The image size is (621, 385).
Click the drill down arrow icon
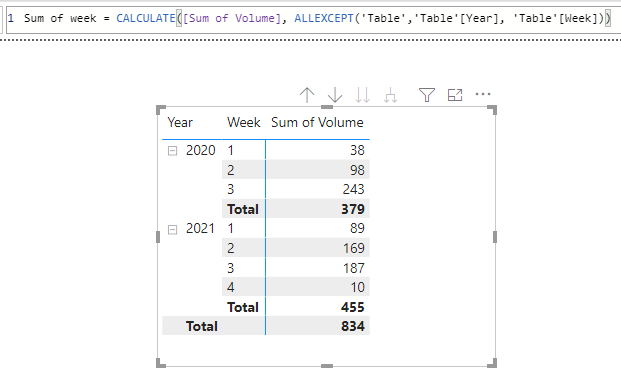[x=335, y=95]
